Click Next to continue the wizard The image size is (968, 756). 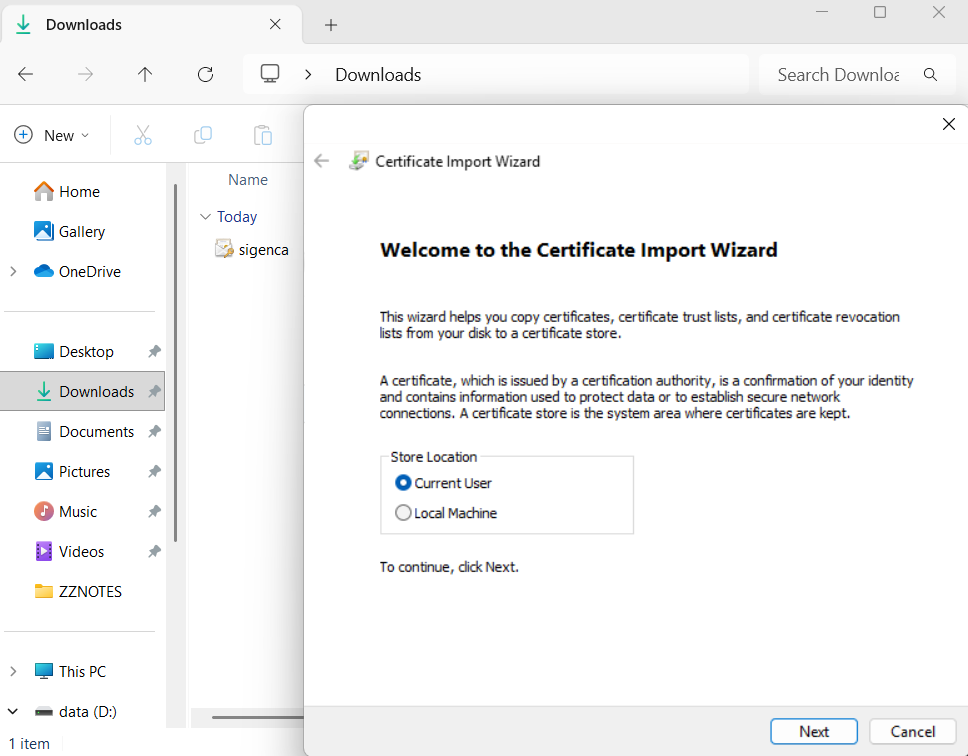[x=813, y=731]
